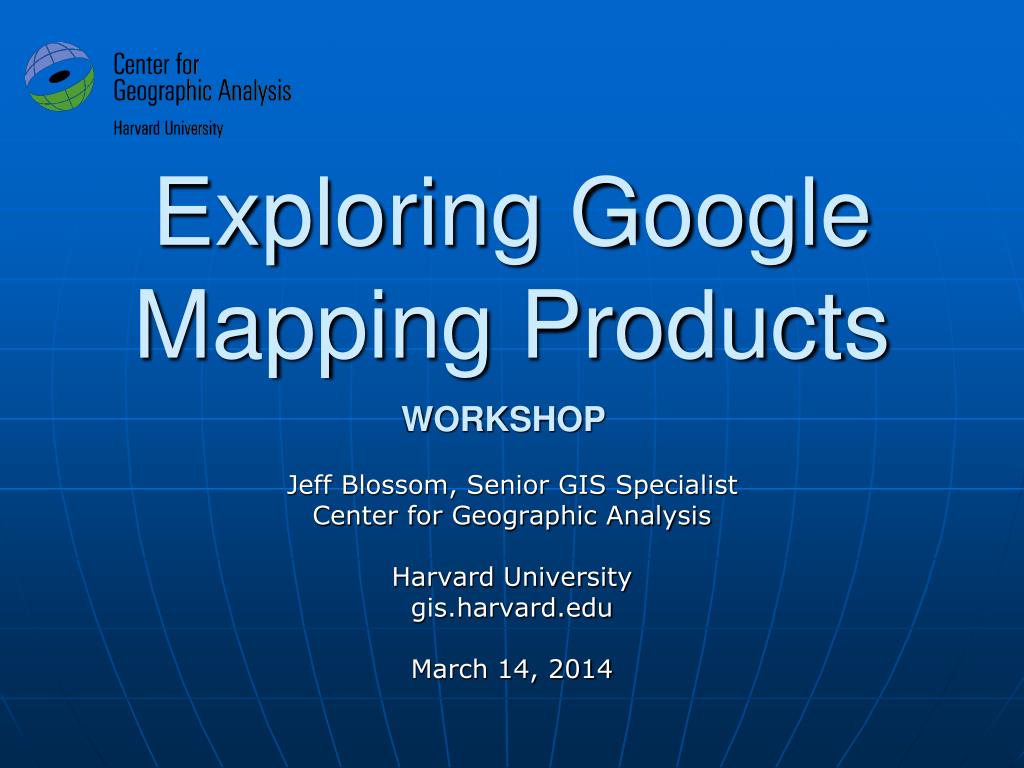Click "Harvard University" in the slide body
Image resolution: width=1024 pixels, height=768 pixels.
click(512, 577)
